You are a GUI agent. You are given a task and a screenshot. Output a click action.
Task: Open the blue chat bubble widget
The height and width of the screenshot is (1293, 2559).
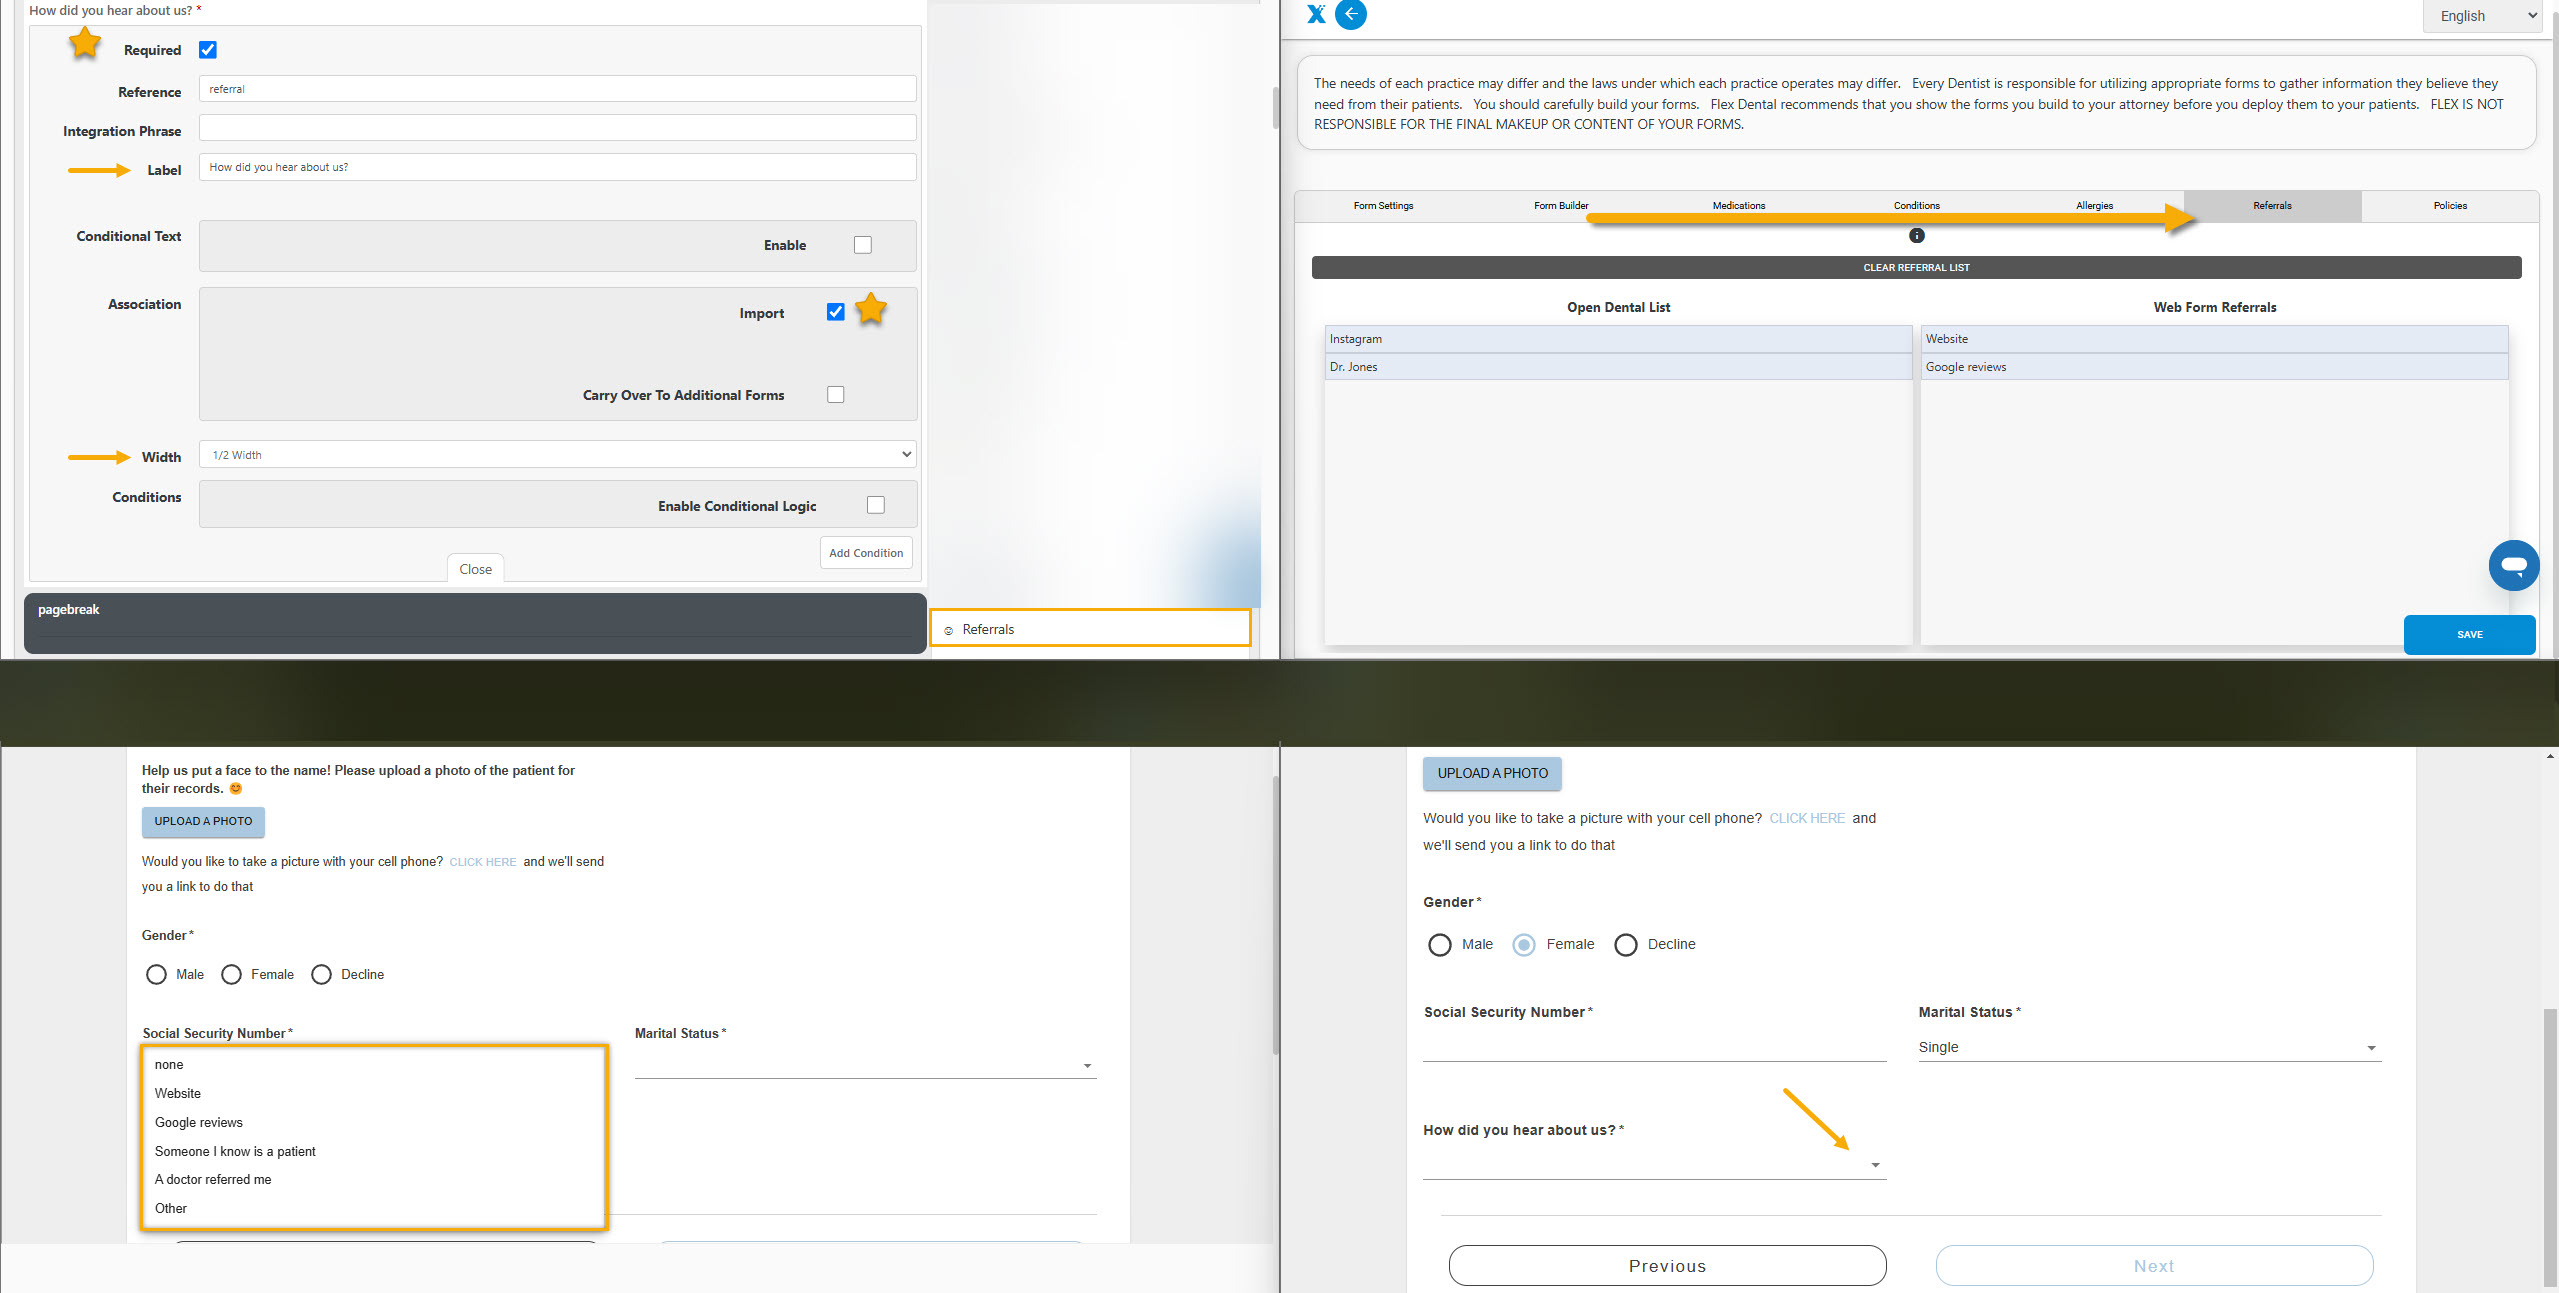[2514, 565]
